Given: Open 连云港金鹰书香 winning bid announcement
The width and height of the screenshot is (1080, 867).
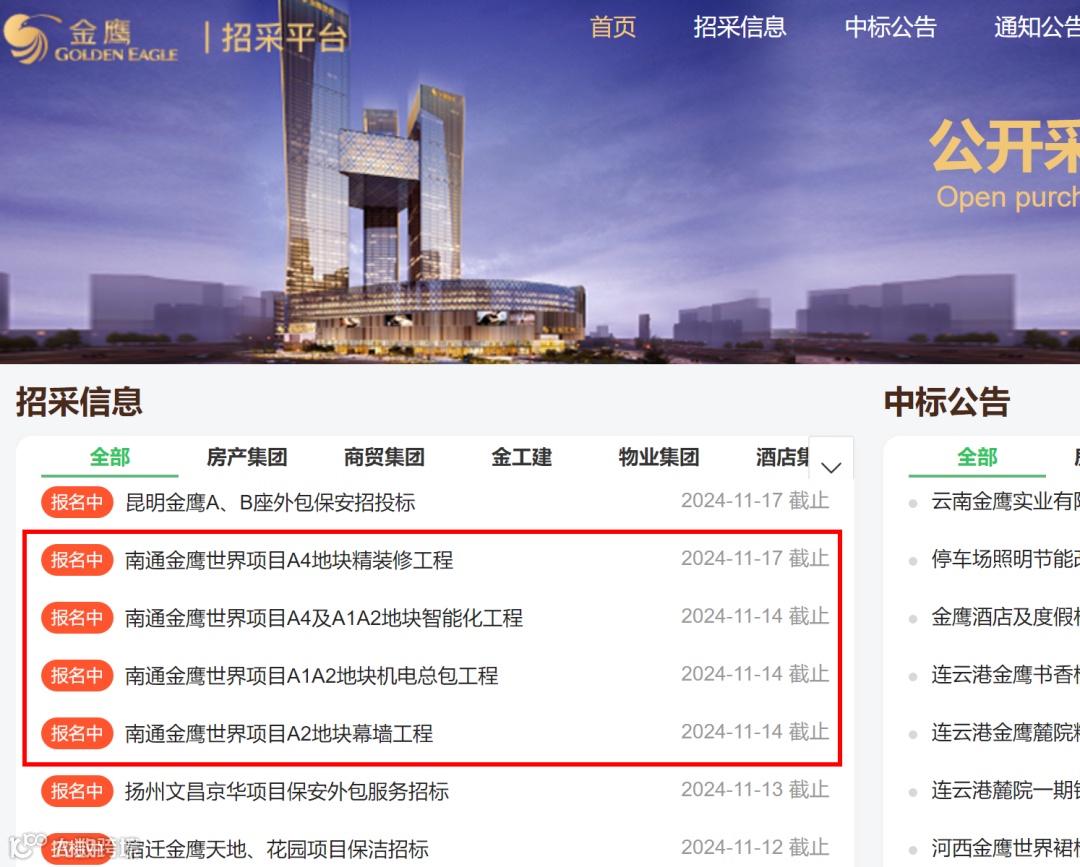Looking at the screenshot, I should (1005, 675).
